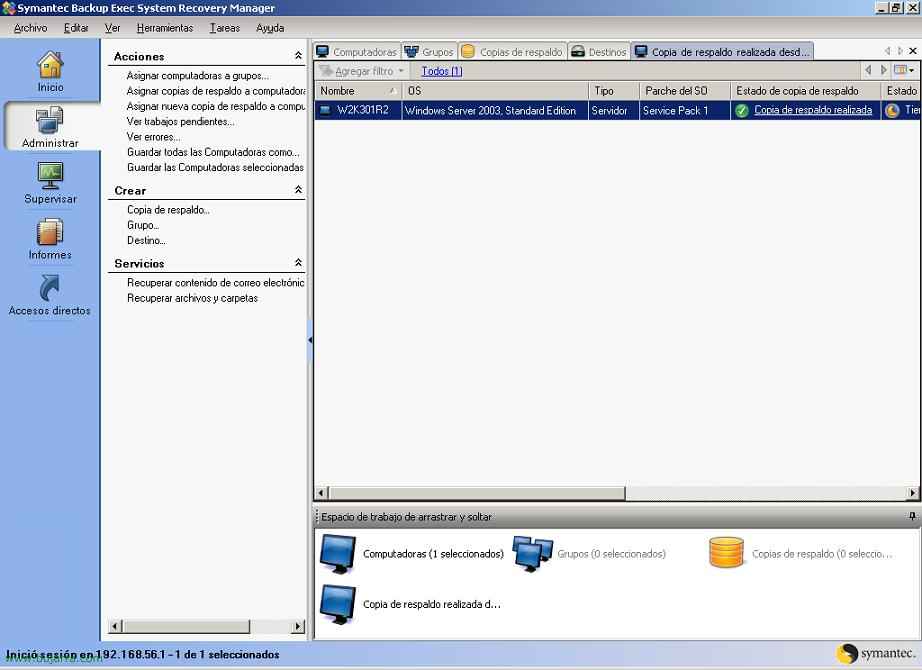Open the Supervisar monitor icon

coord(50,176)
